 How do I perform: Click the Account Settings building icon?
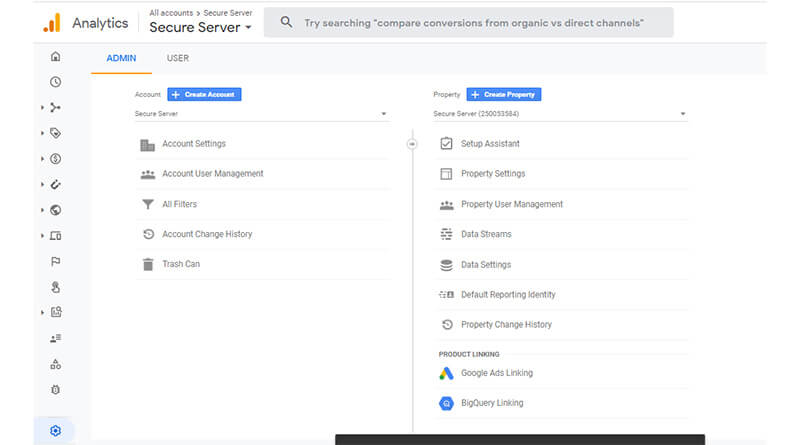147,145
